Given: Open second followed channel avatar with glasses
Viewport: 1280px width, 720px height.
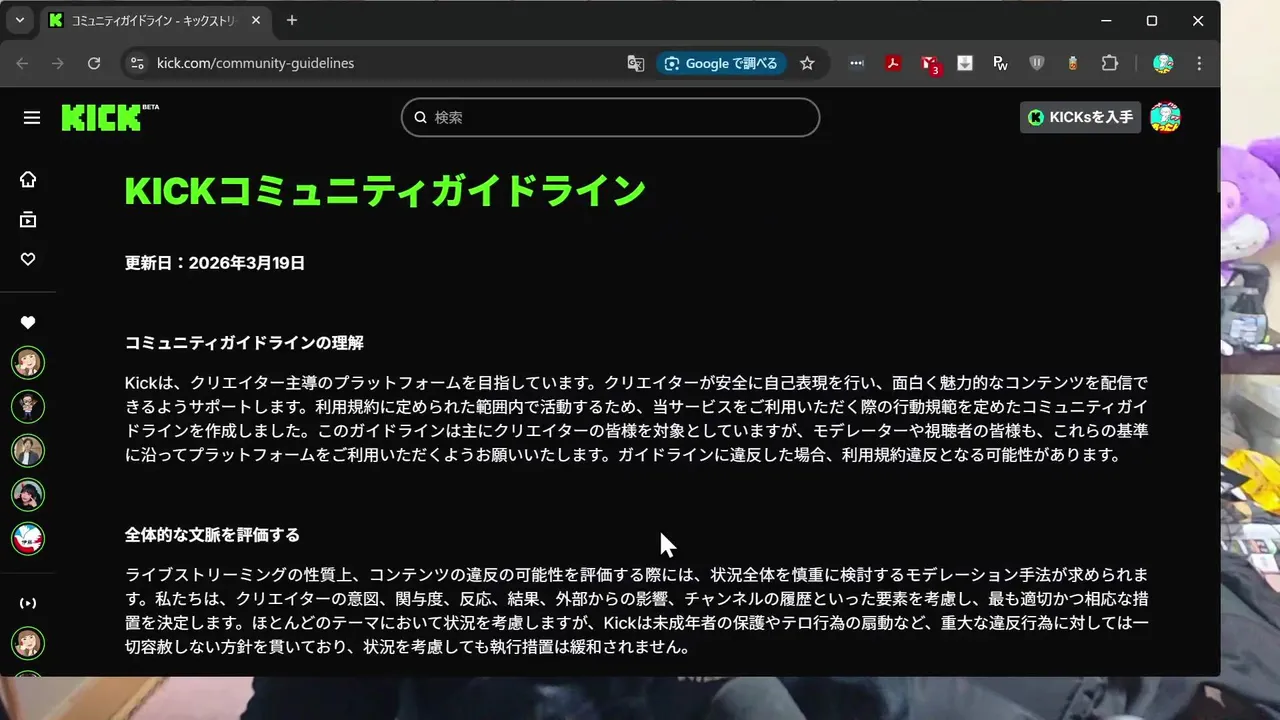Looking at the screenshot, I should pos(28,406).
